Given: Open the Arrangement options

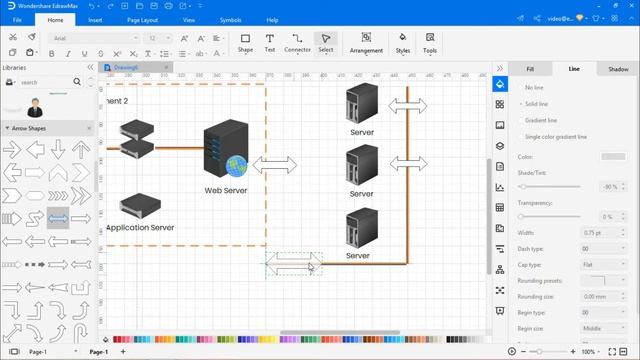Looking at the screenshot, I should pos(366,43).
